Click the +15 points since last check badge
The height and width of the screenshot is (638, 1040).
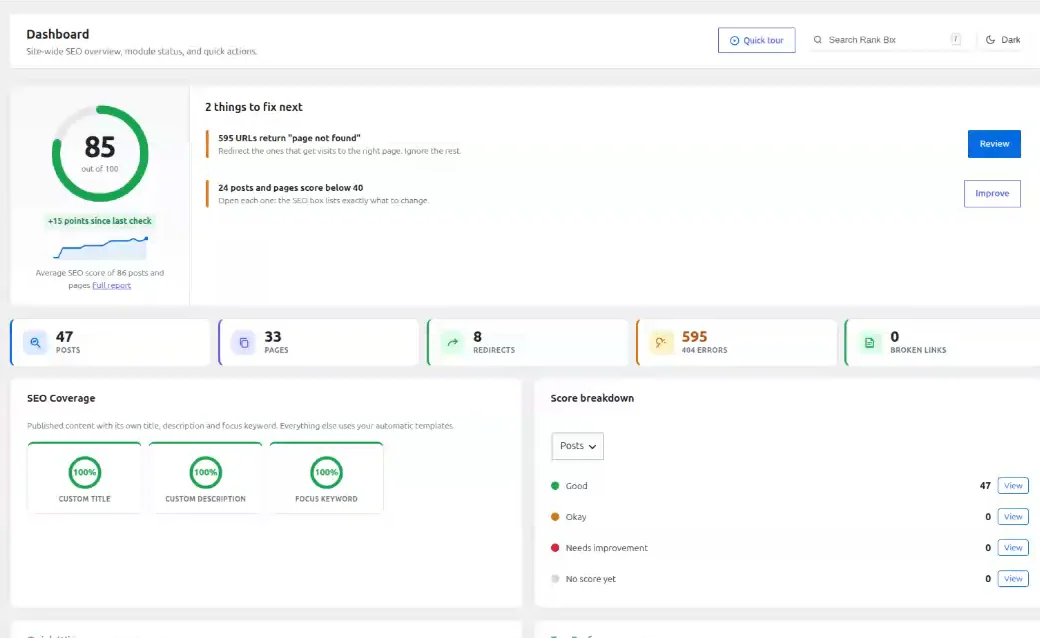tap(99, 221)
